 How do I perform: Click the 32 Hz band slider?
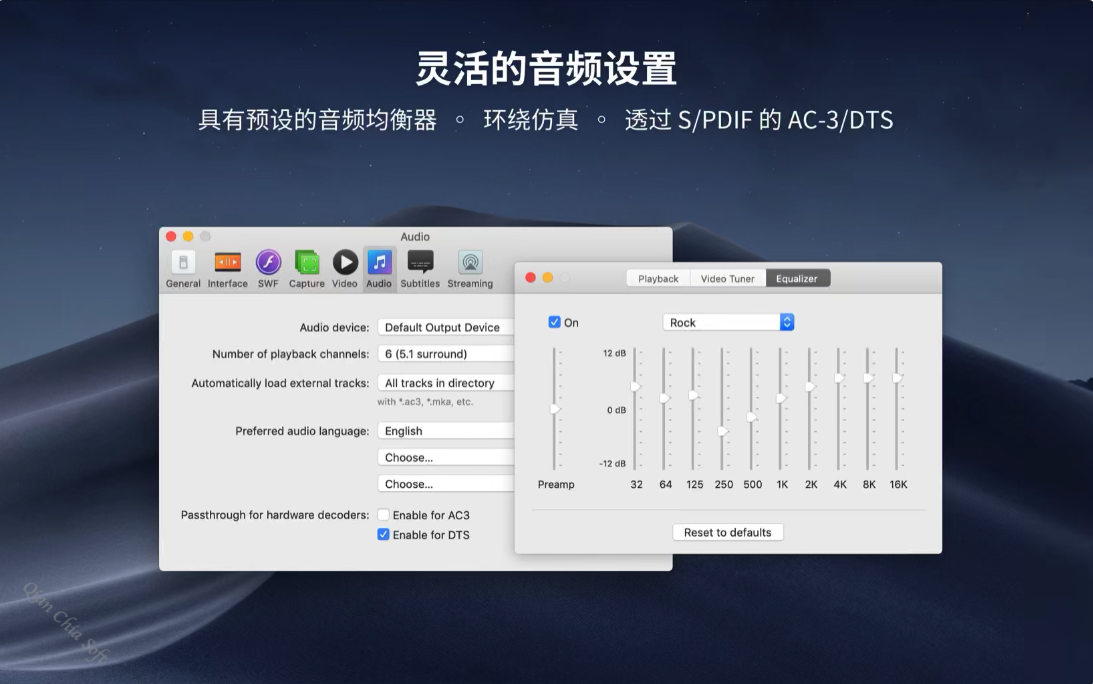coord(635,386)
